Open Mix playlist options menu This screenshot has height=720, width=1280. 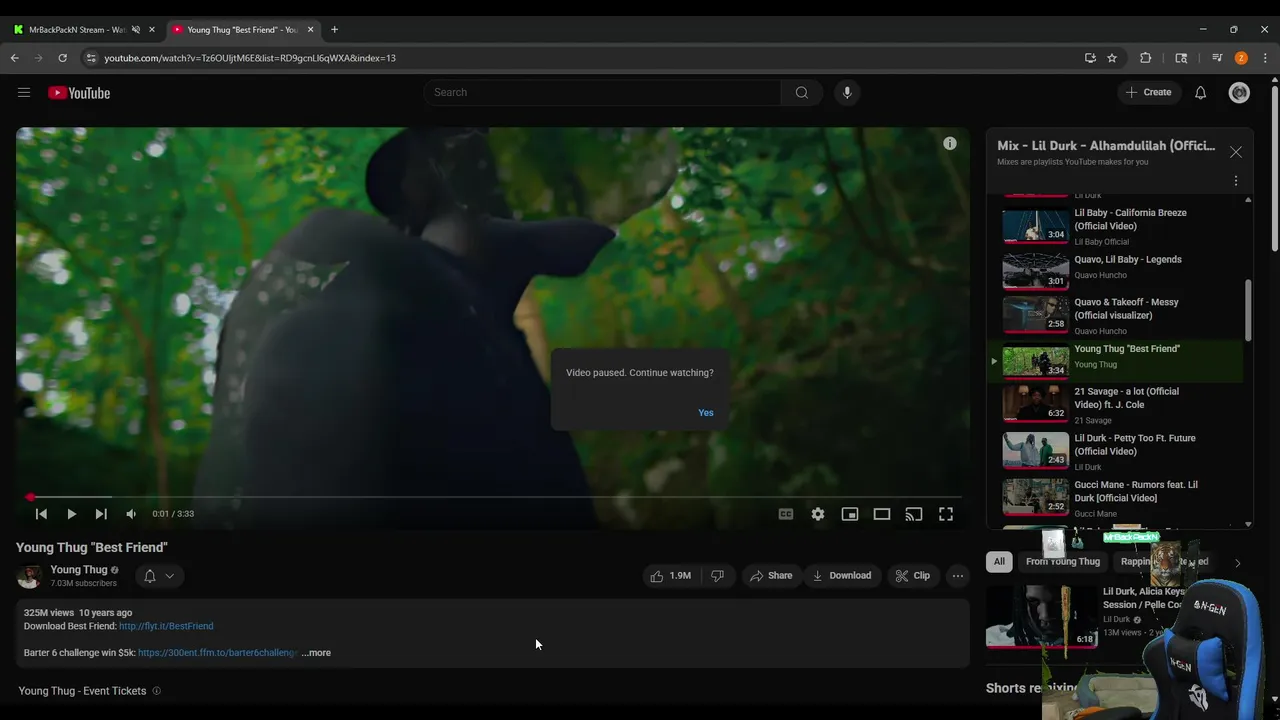[x=1236, y=181]
